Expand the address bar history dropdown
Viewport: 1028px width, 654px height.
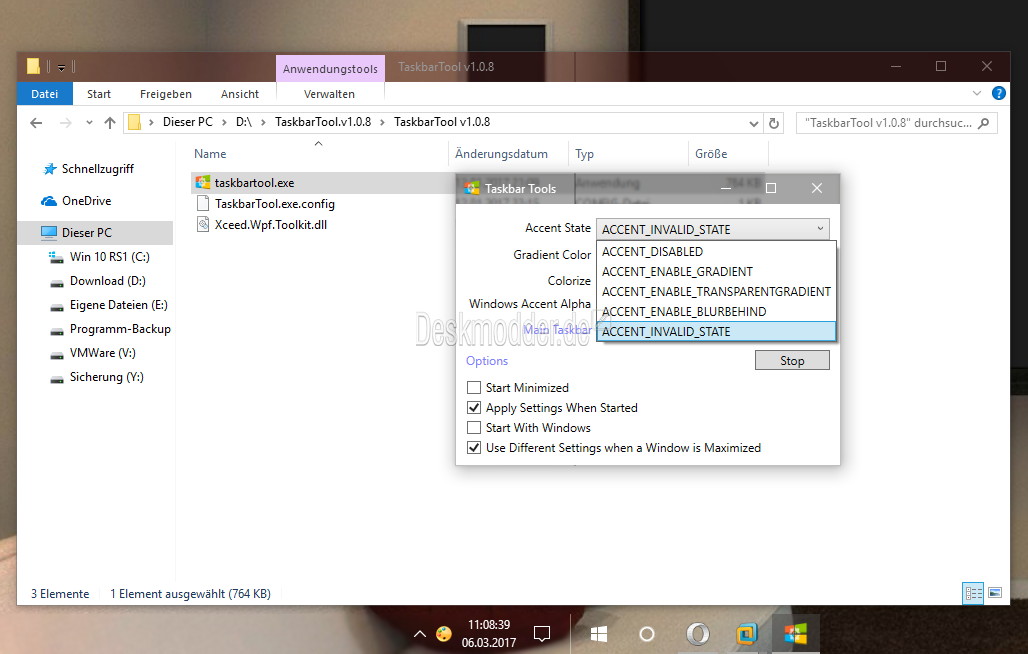(x=753, y=123)
